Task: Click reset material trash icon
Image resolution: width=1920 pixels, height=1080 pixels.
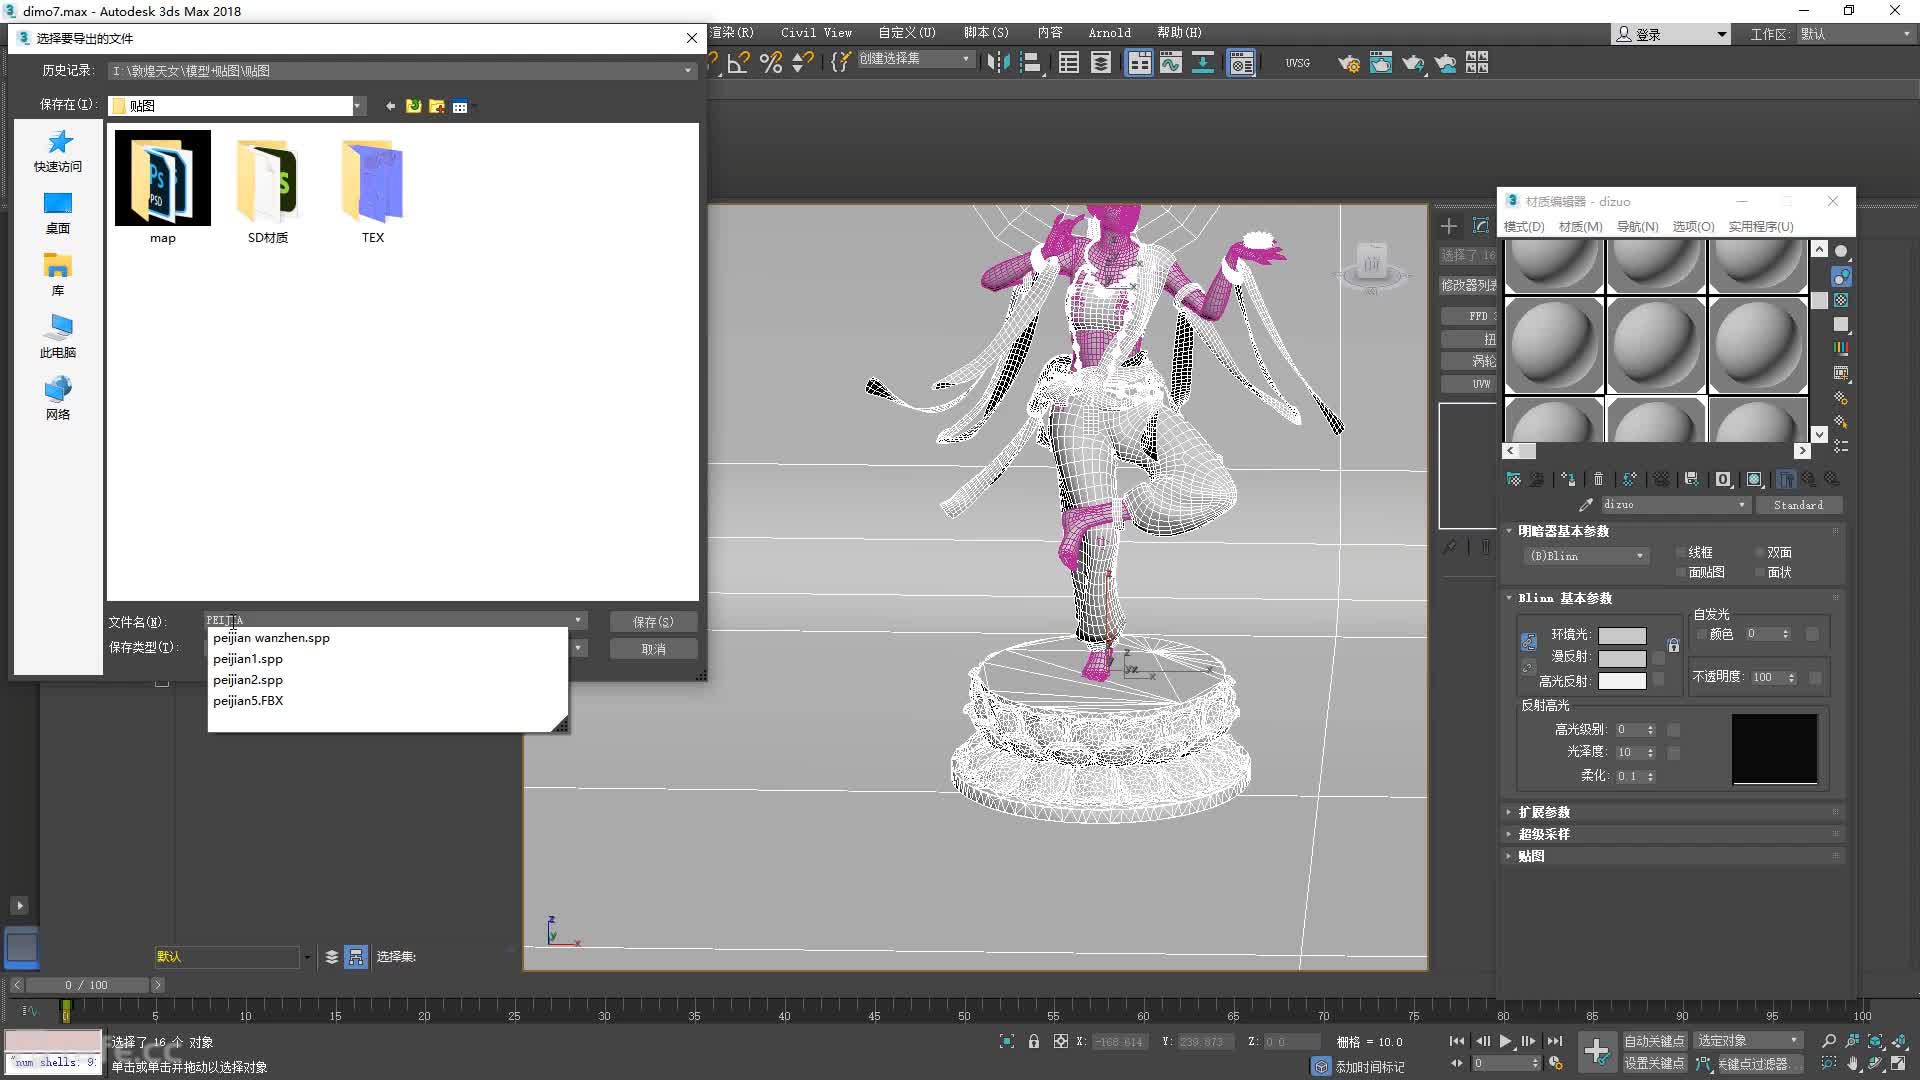Action: tap(1598, 480)
